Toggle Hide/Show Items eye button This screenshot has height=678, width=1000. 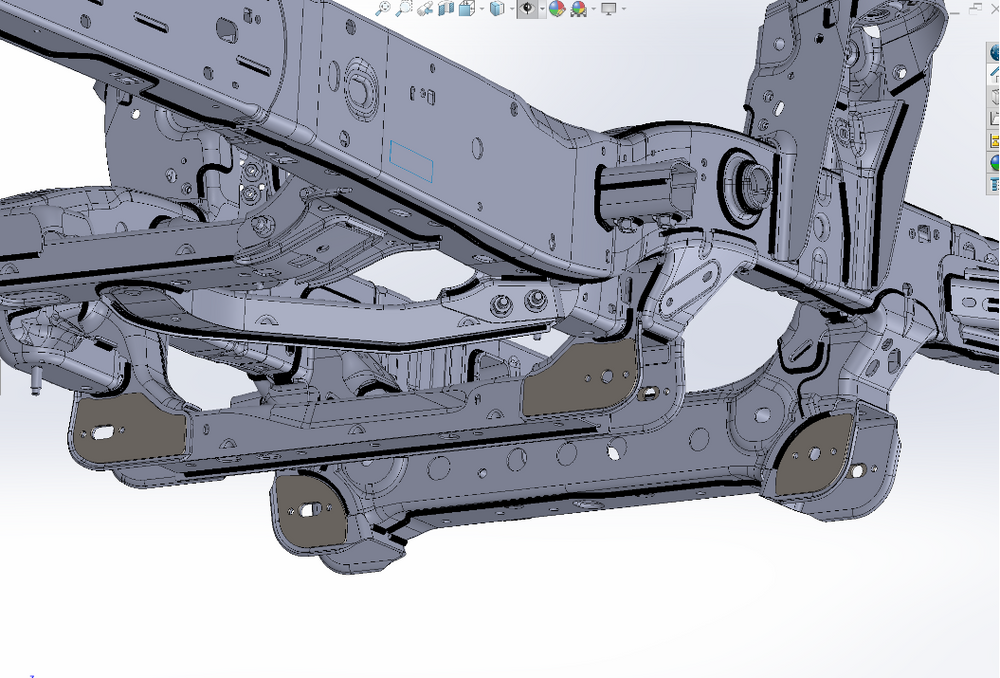[x=527, y=9]
